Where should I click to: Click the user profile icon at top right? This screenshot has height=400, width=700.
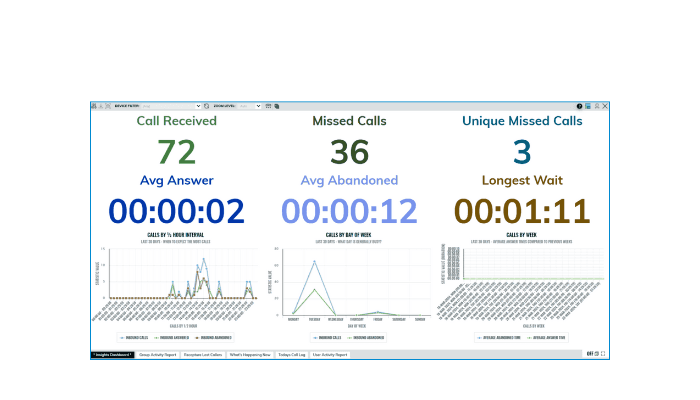click(597, 106)
